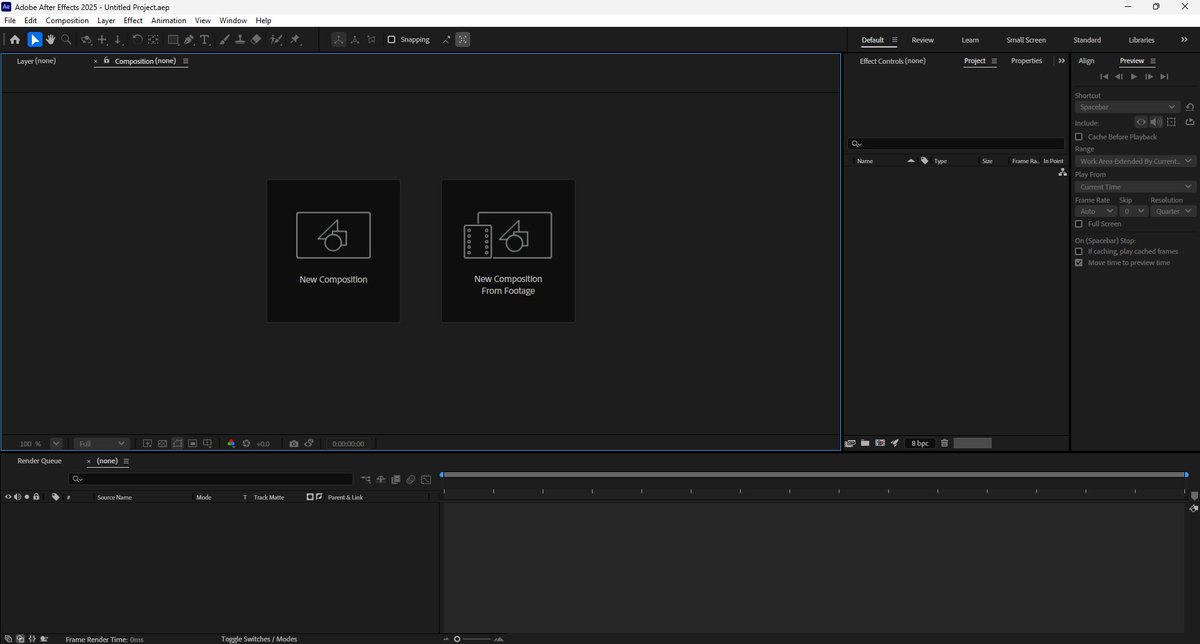Click the Graph Editor icon in timeline
This screenshot has width=1200, height=644.
tap(426, 479)
